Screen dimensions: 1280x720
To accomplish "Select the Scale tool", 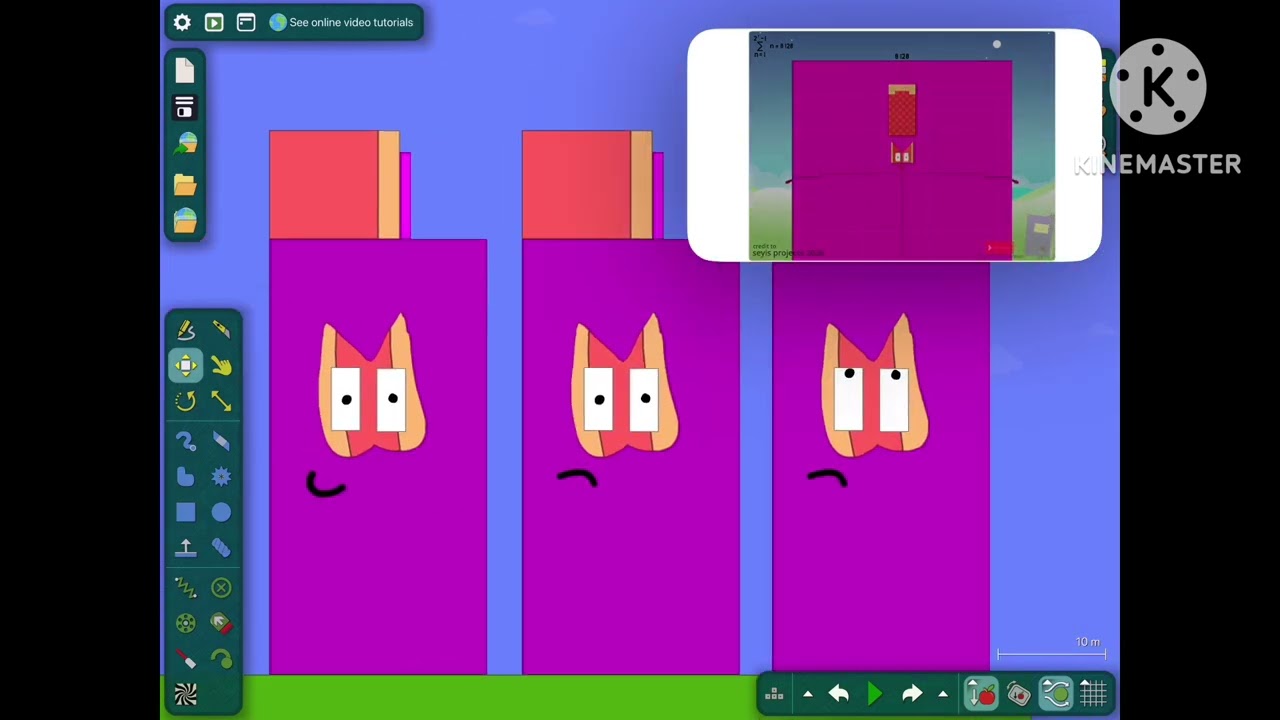I will click(221, 401).
